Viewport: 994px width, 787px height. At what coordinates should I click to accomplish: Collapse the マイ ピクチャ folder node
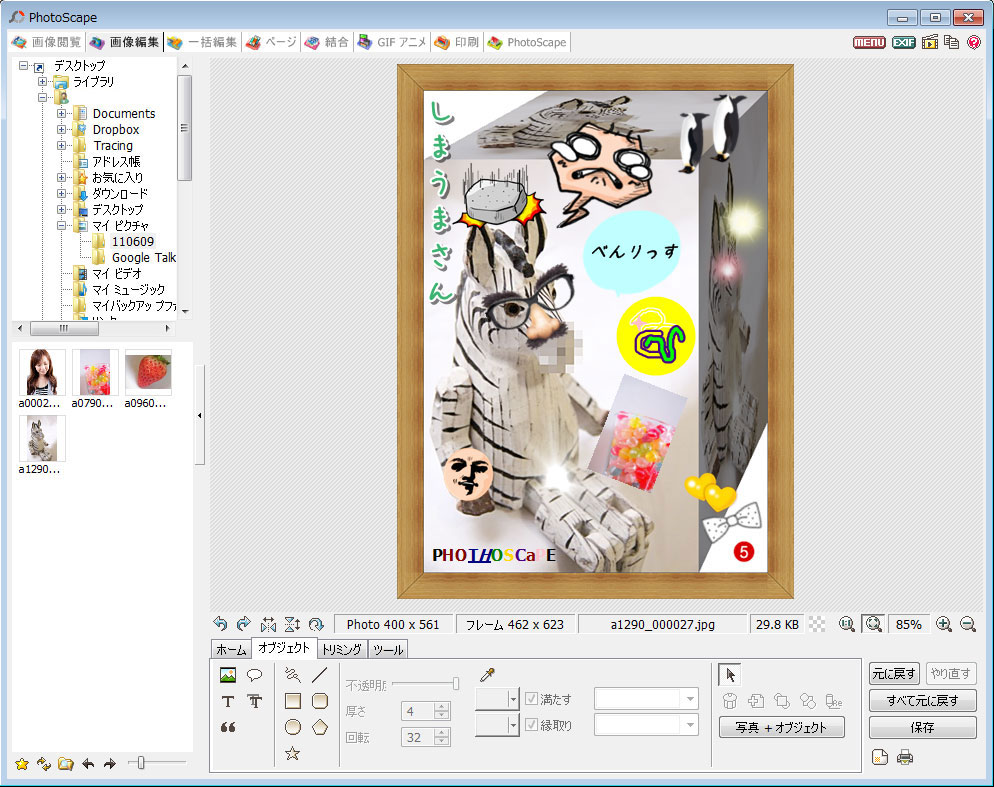[x=61, y=225]
